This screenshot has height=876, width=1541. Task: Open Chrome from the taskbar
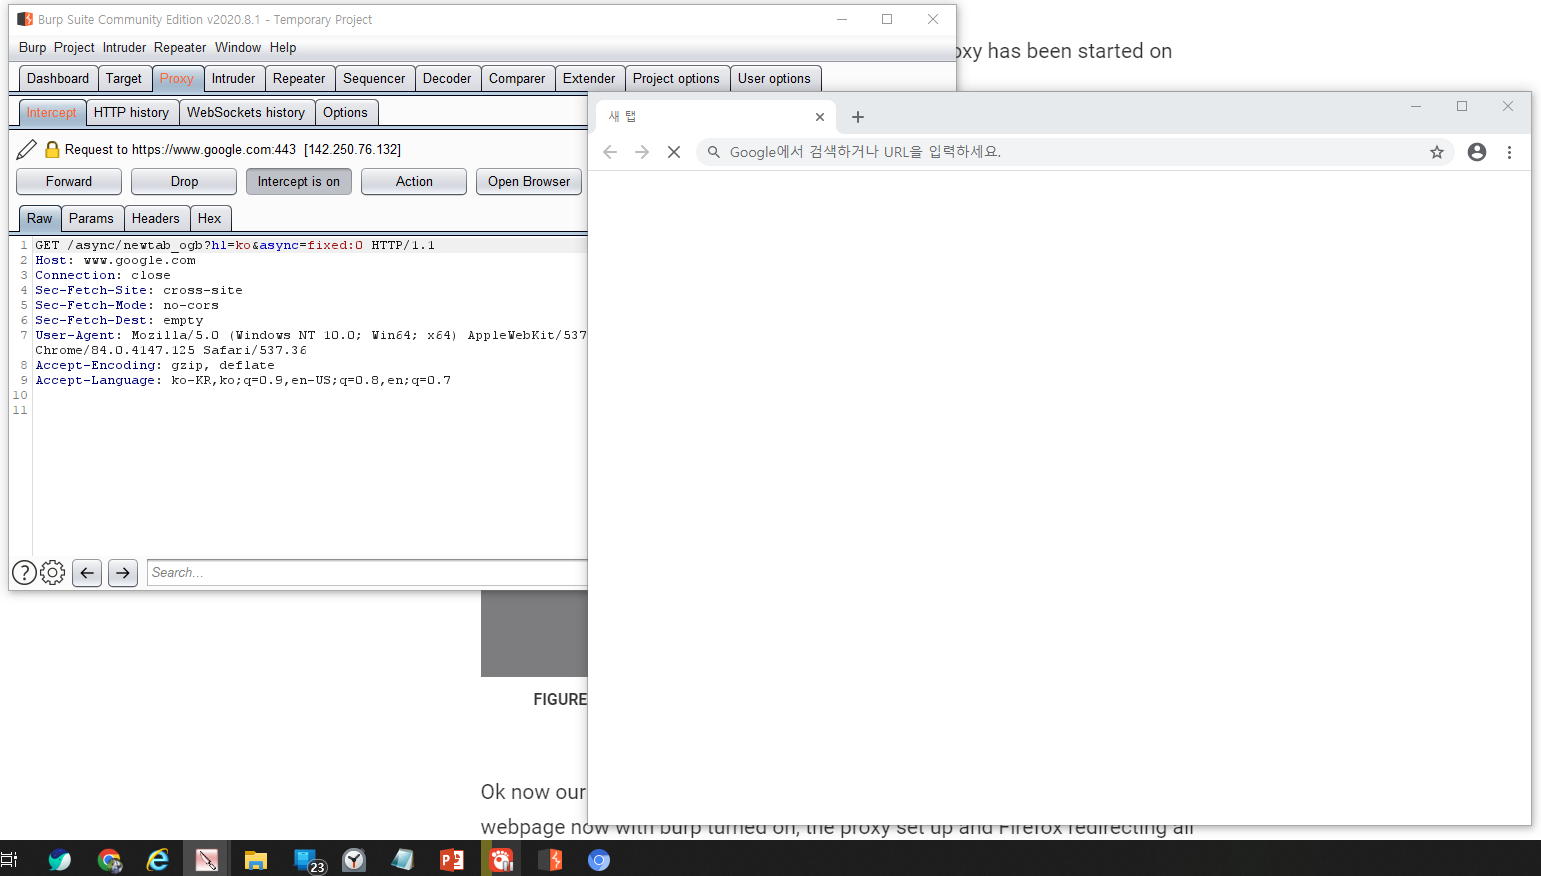[109, 860]
